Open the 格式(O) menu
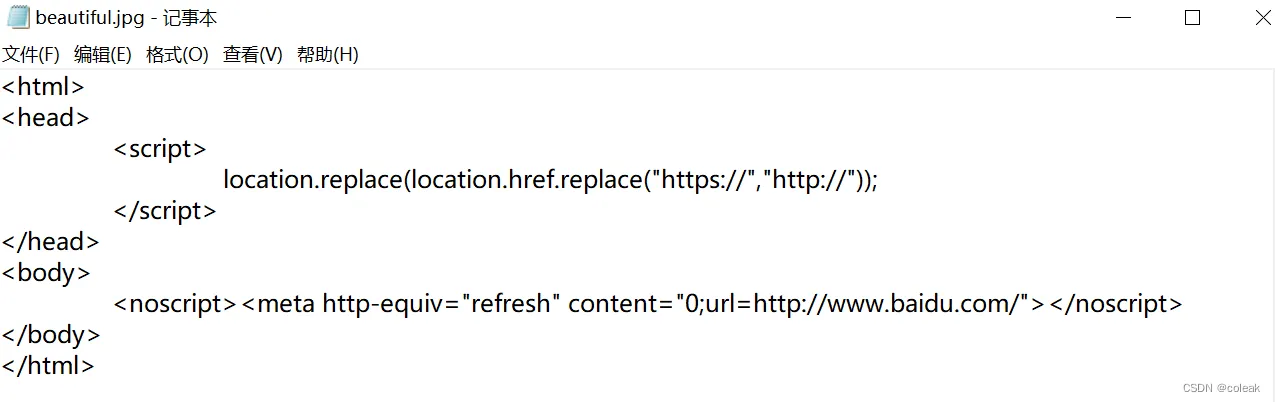 (177, 55)
